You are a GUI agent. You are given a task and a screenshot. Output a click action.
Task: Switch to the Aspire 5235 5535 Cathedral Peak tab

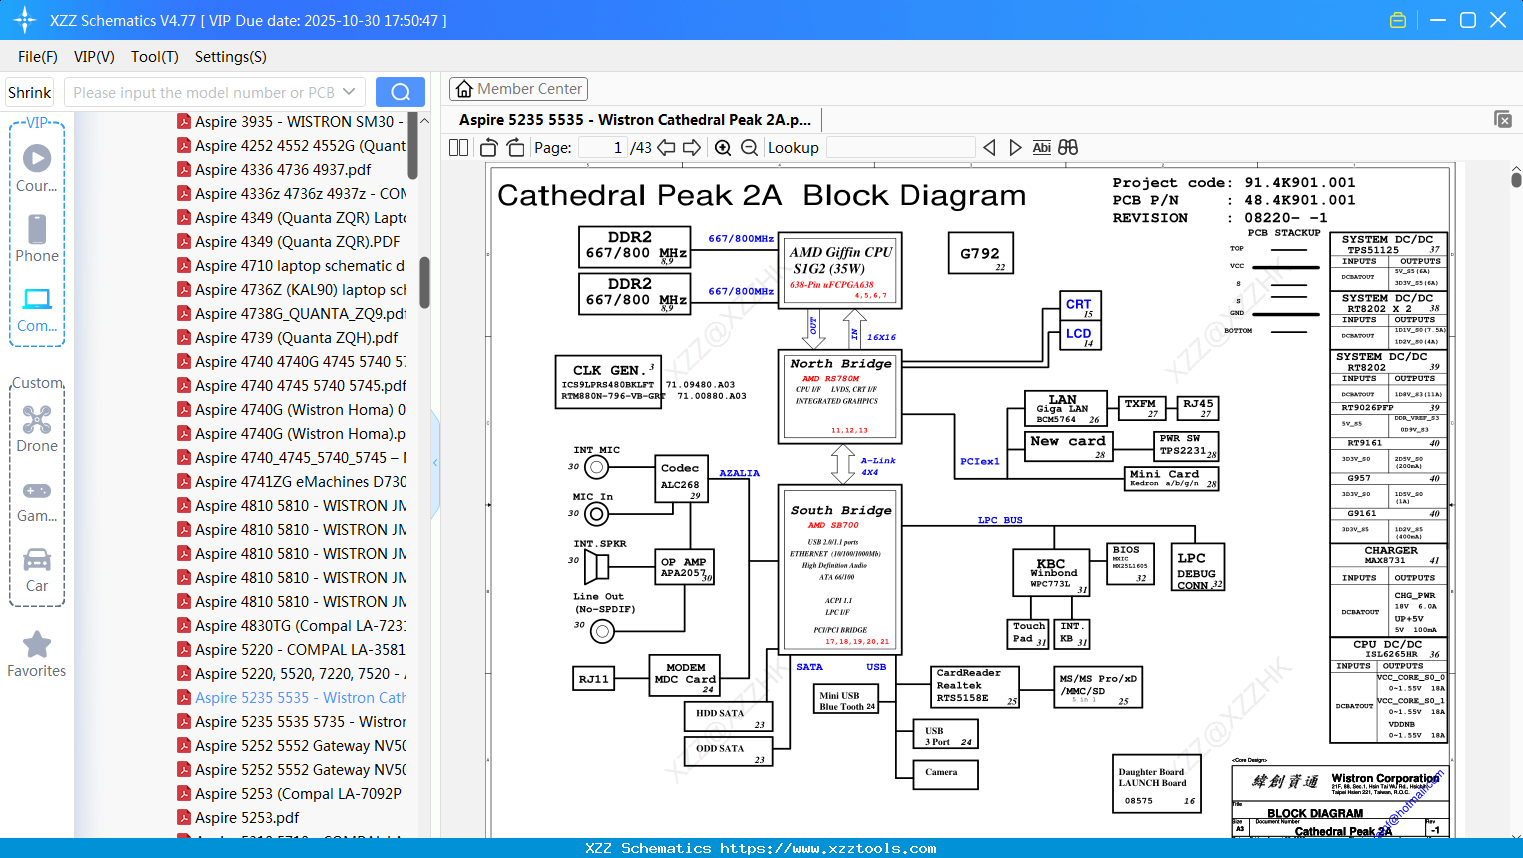pyautogui.click(x=635, y=120)
